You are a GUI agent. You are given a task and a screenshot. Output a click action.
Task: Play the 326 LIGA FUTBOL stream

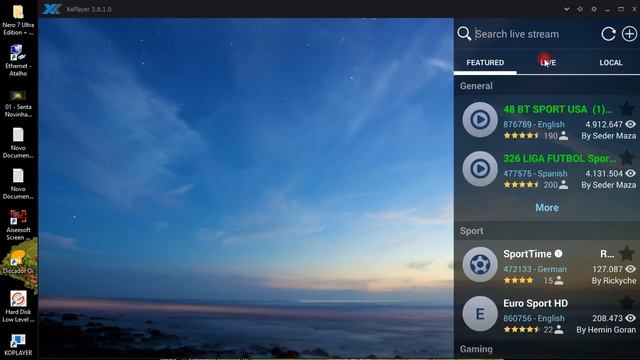point(480,169)
